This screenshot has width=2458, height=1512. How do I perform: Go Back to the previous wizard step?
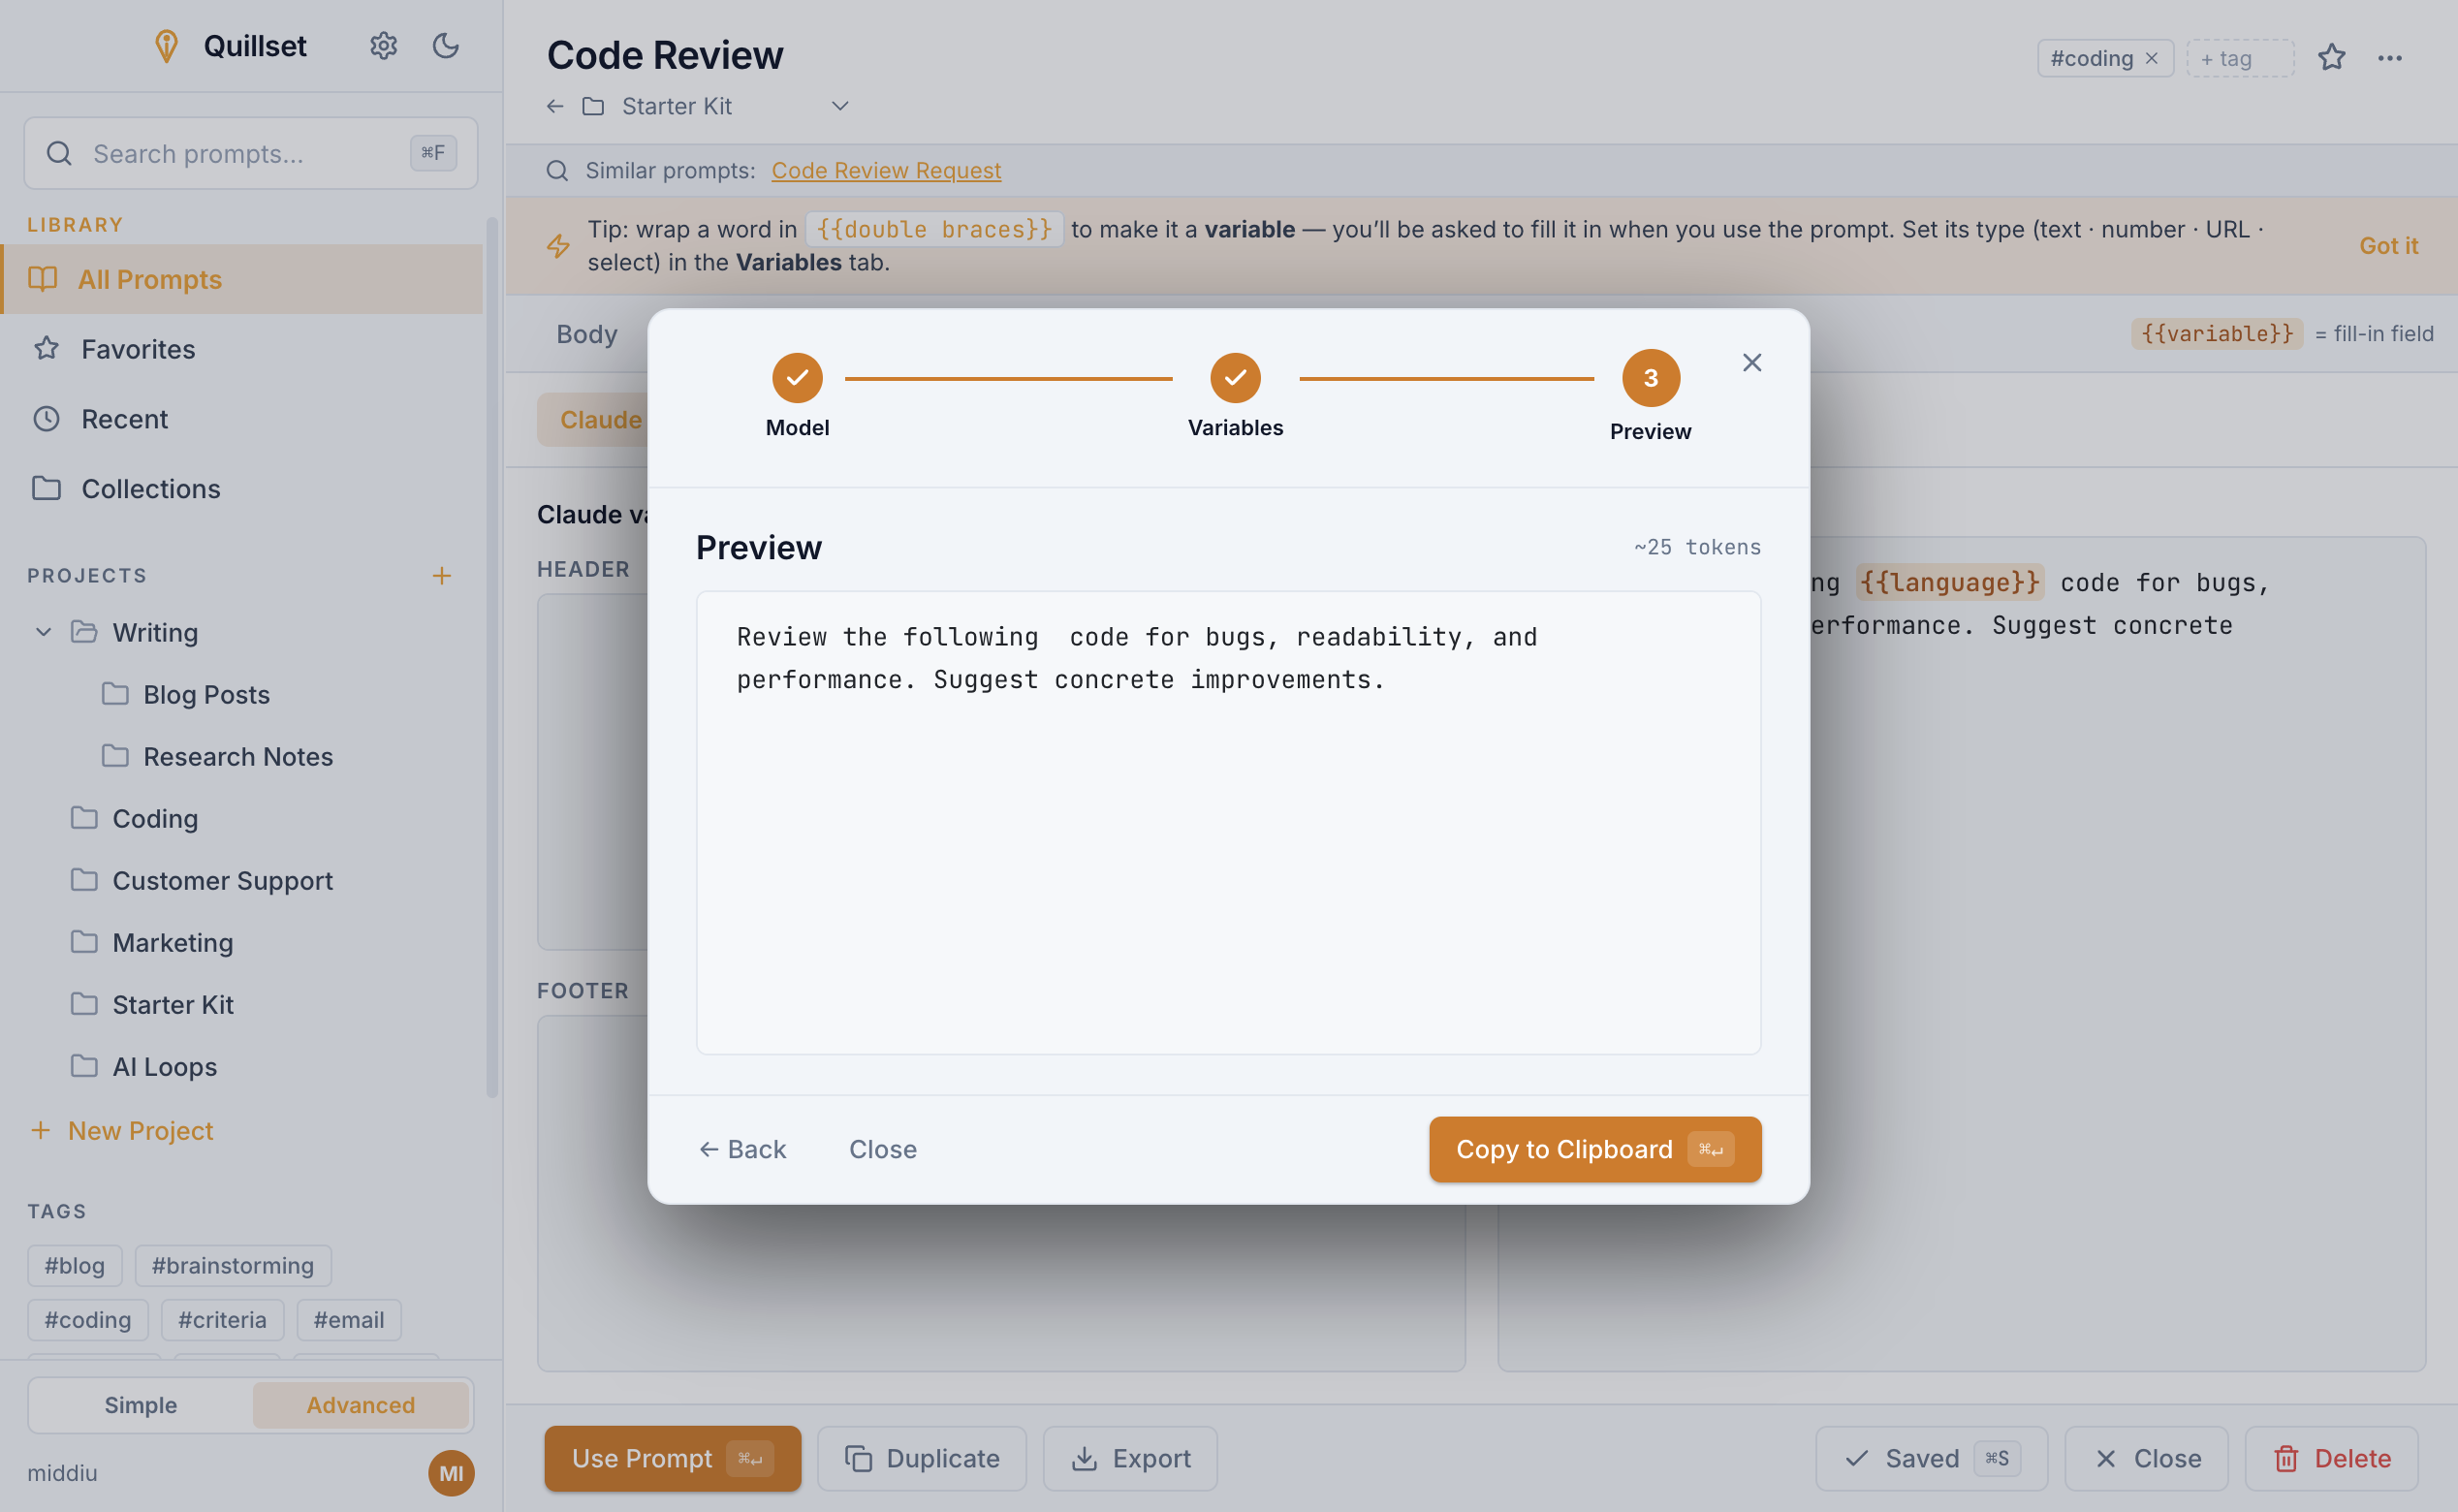click(742, 1149)
